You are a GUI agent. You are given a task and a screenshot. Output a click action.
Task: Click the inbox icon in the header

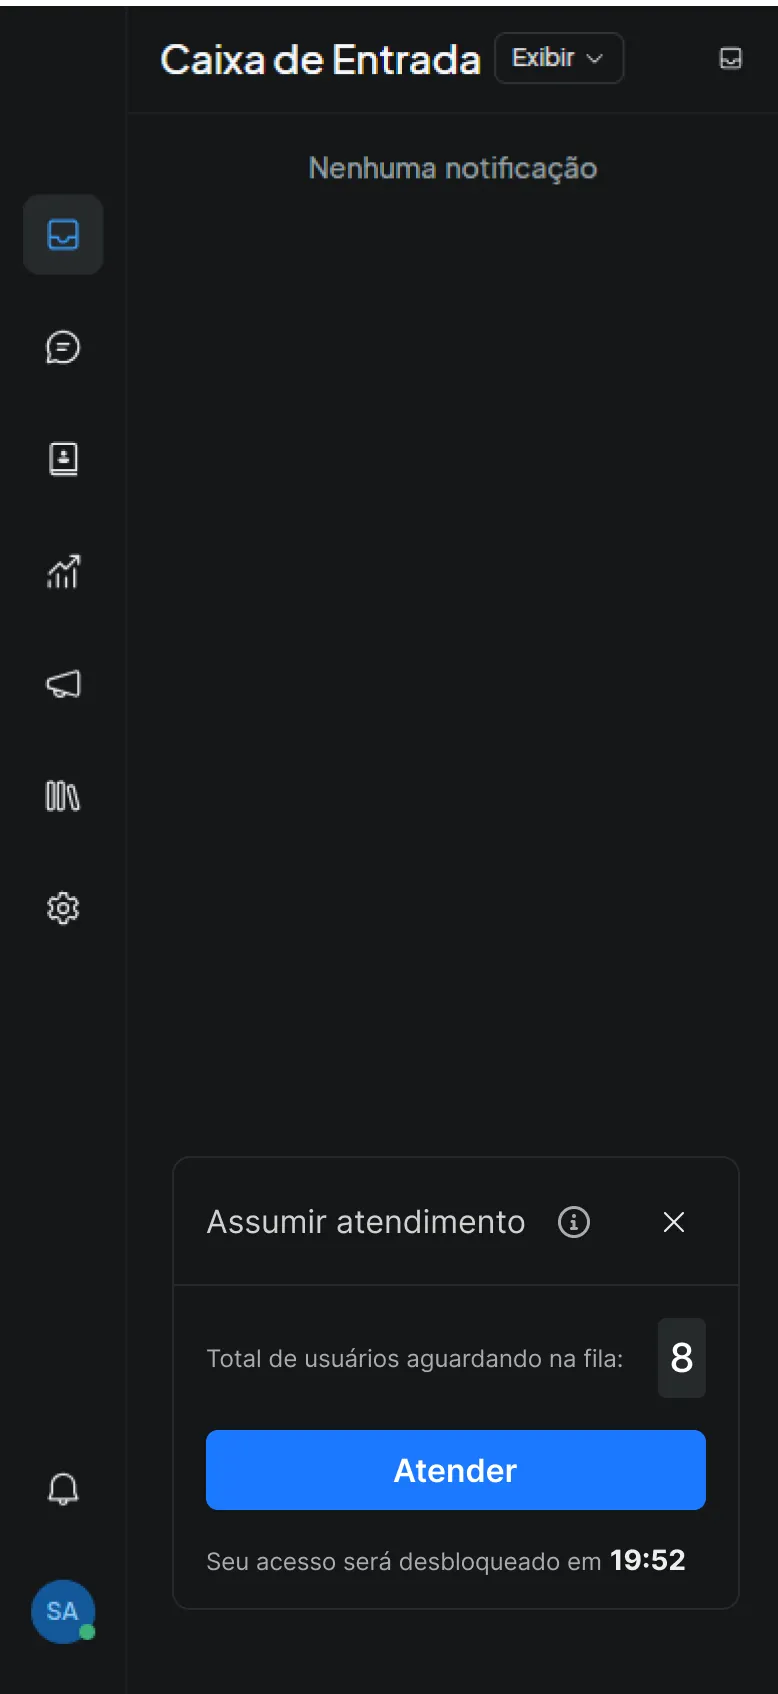click(x=731, y=59)
